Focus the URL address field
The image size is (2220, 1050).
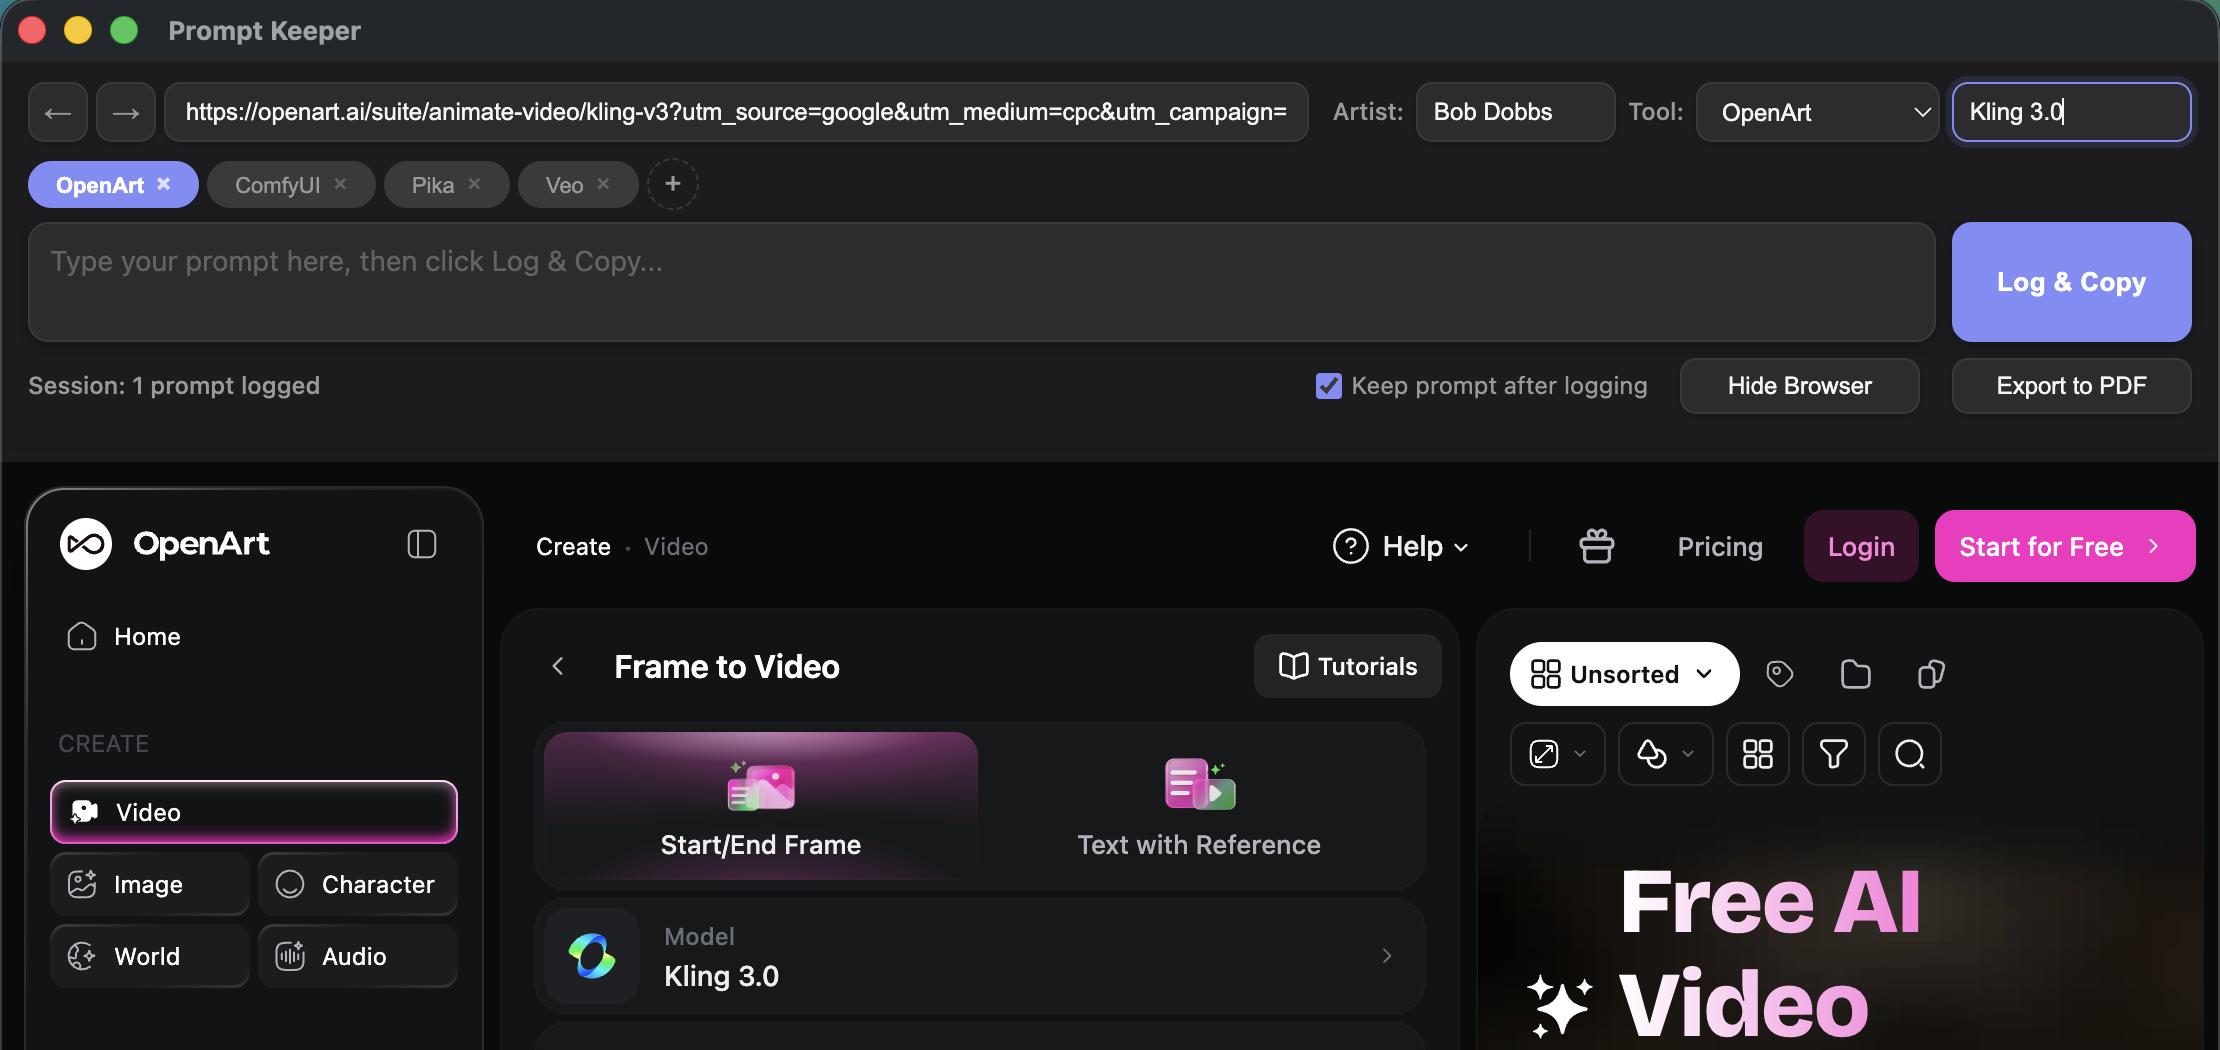tap(736, 112)
